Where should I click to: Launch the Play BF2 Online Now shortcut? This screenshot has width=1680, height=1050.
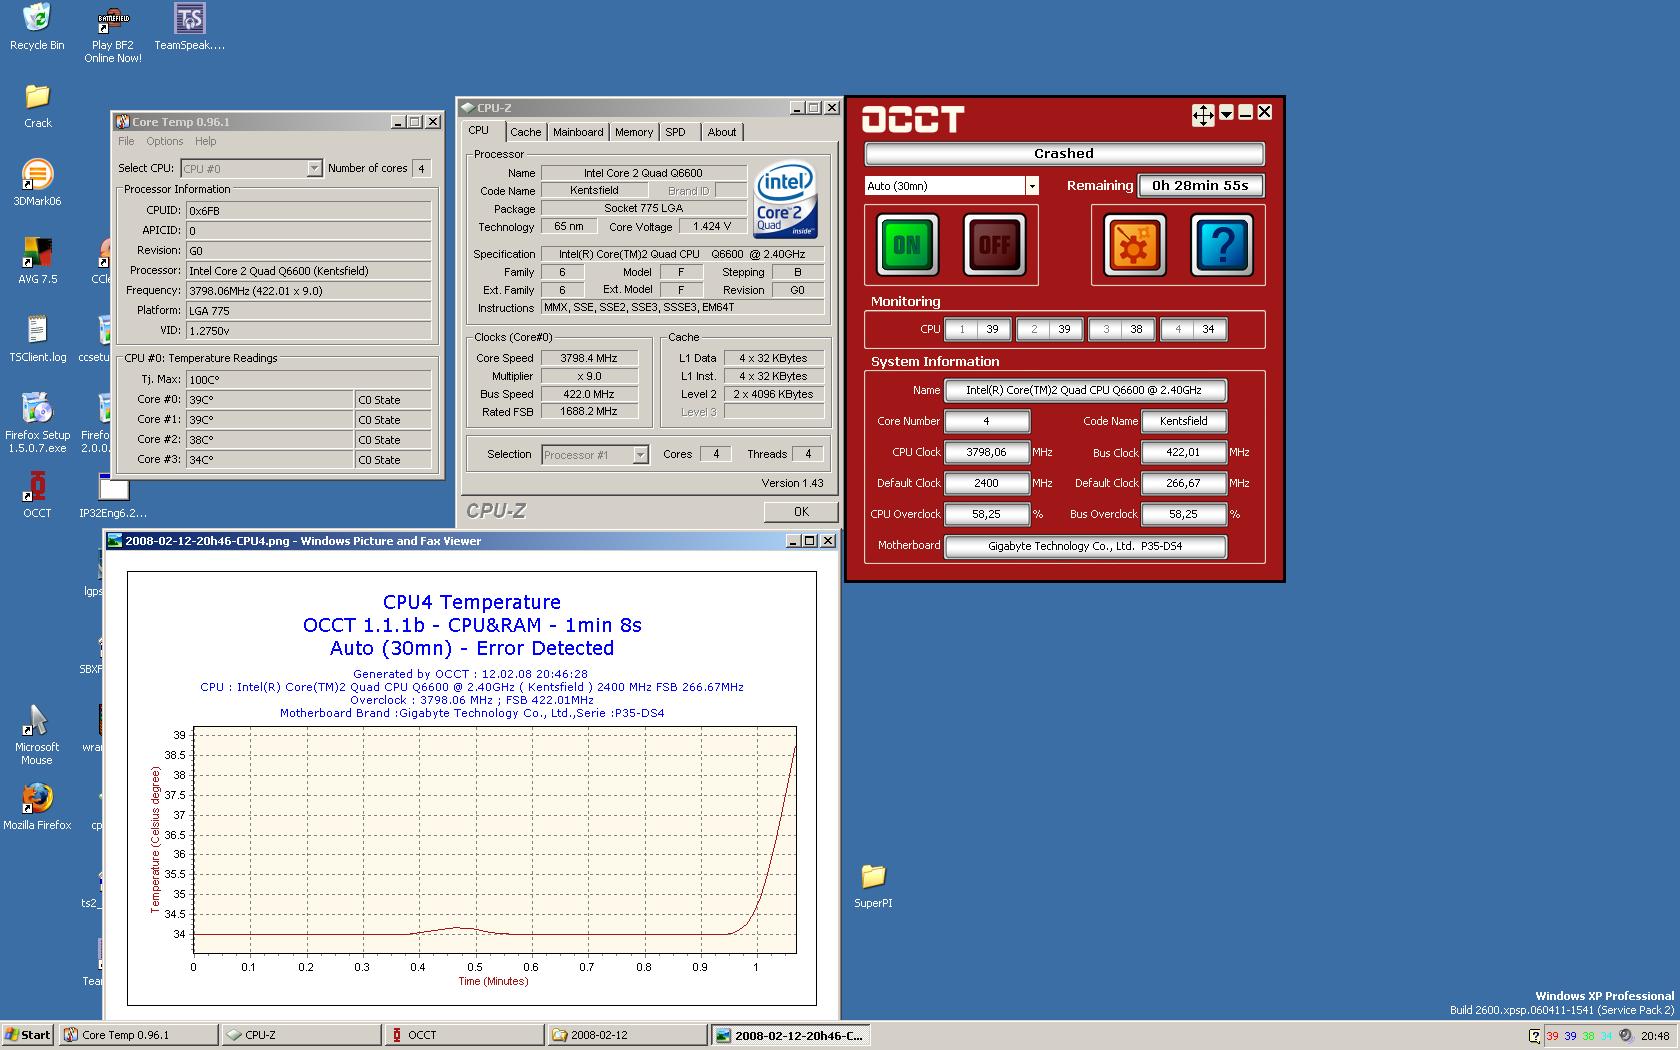point(113,34)
